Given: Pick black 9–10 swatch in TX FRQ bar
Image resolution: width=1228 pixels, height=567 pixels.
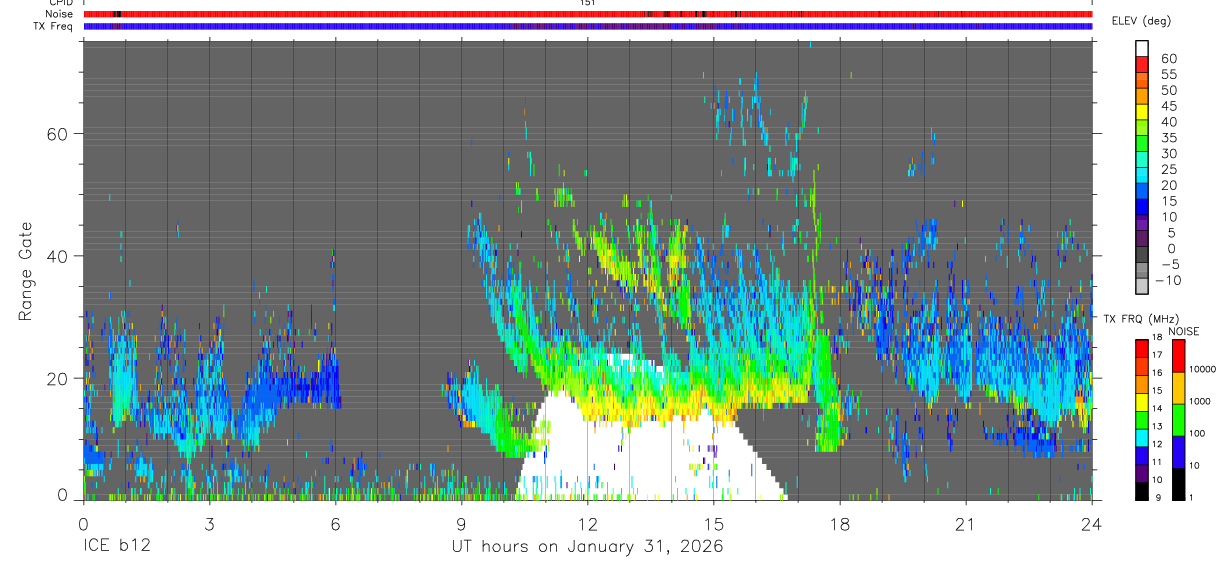Looking at the screenshot, I should 1141,491.
